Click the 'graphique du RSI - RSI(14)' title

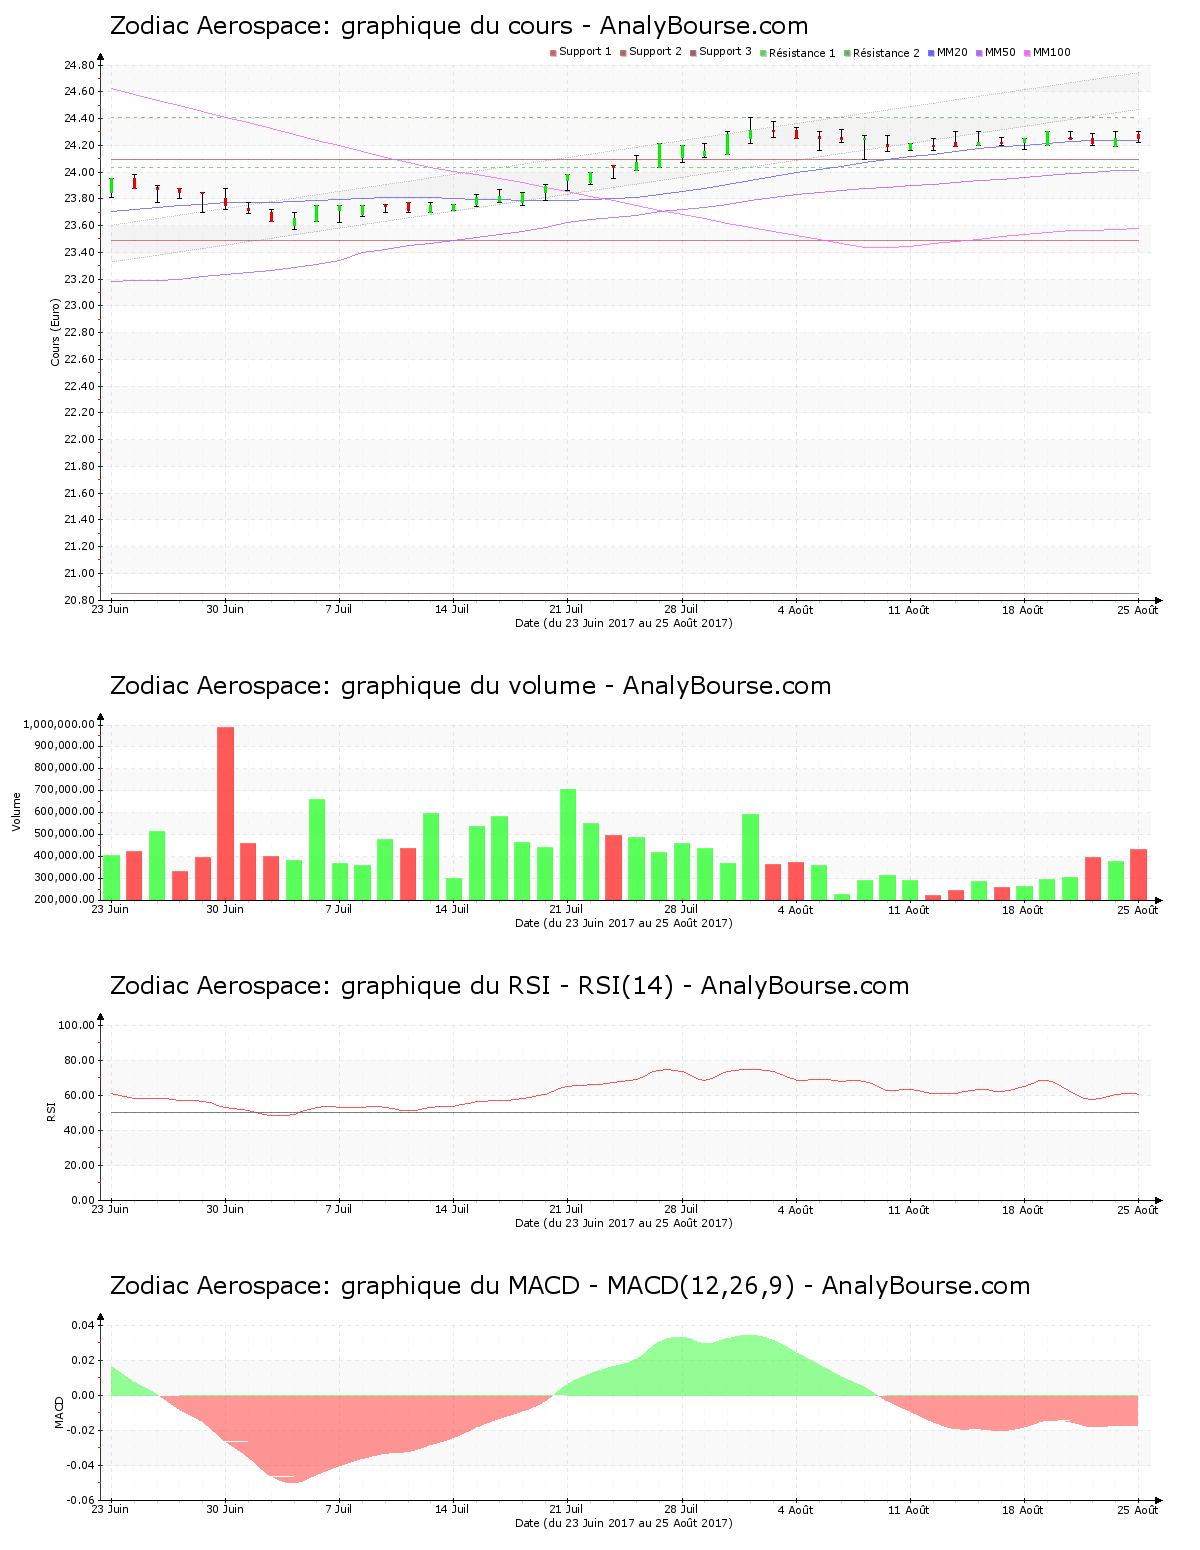click(509, 986)
